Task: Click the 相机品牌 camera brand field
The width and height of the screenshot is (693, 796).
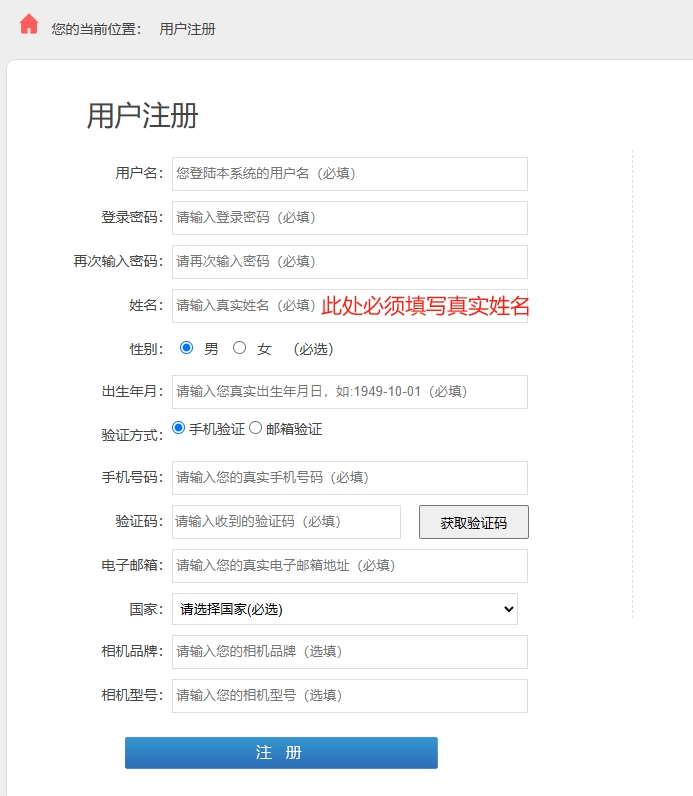Action: pos(349,652)
